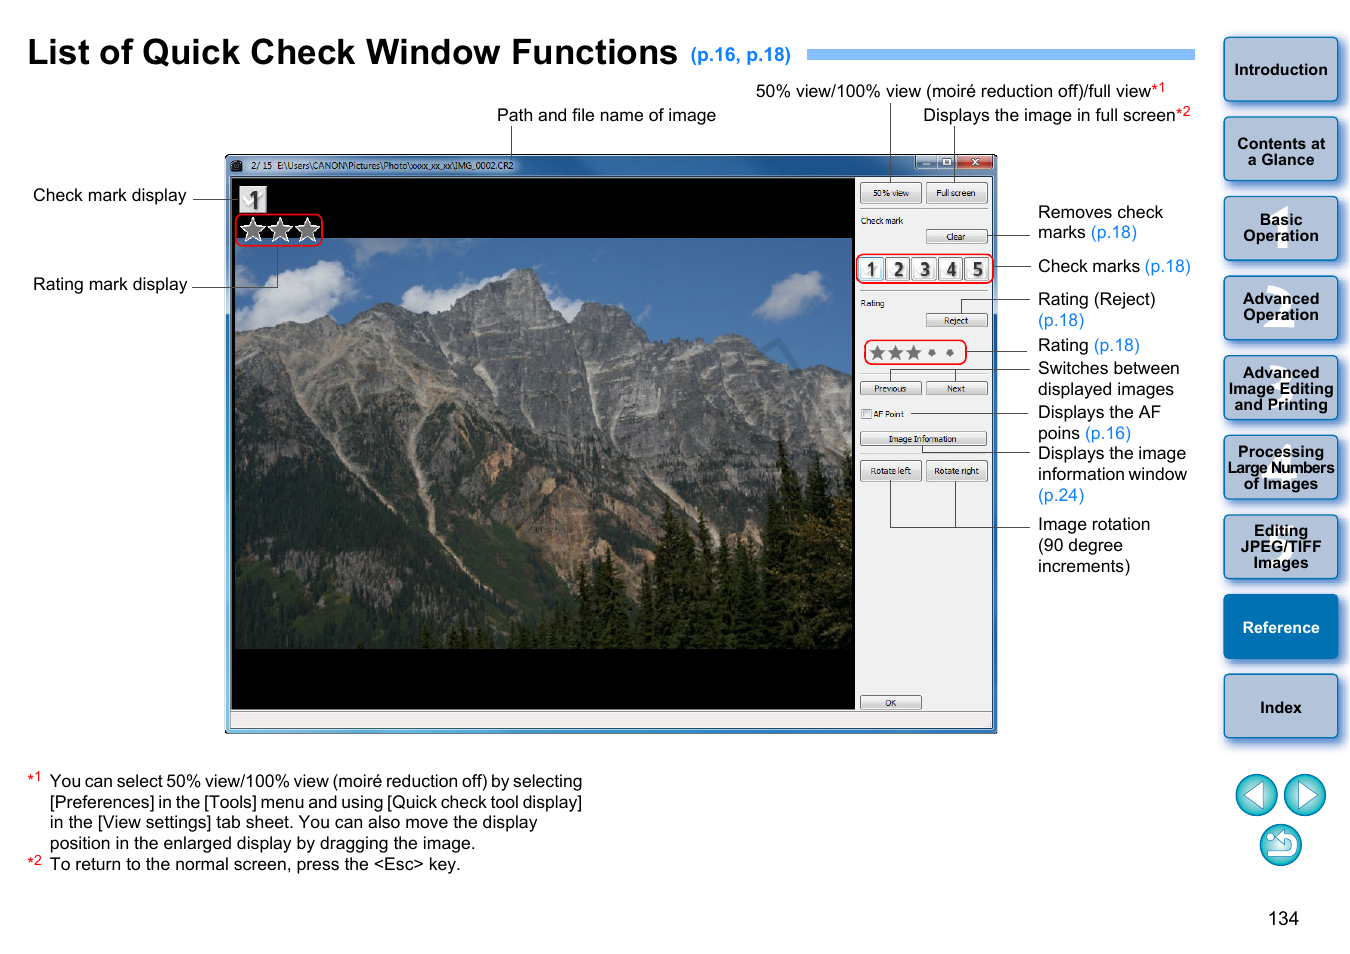Select check mark 5 in the panel
The width and height of the screenshot is (1350, 954).
tap(977, 269)
